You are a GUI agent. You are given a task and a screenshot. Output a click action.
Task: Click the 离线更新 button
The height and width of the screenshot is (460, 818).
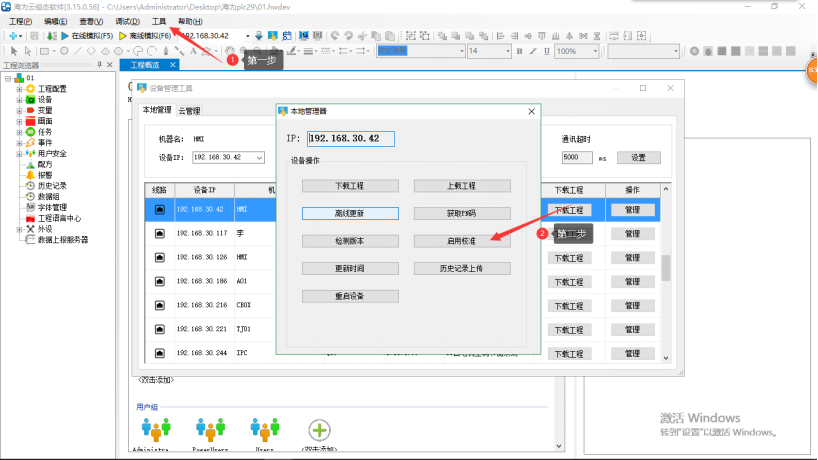tap(350, 213)
